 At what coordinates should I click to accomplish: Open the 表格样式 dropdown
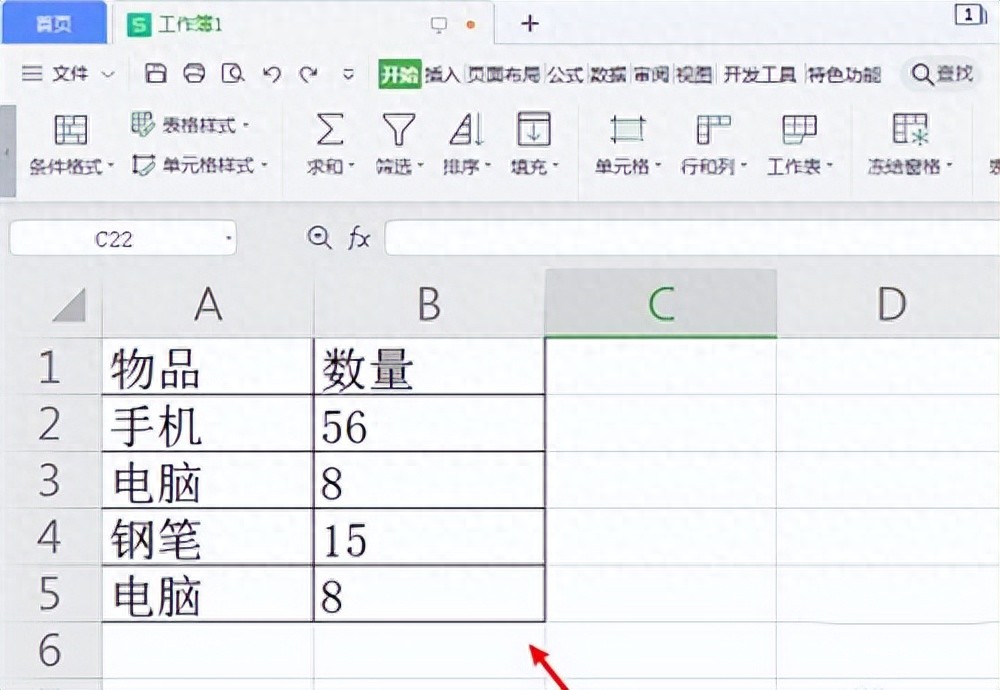(205, 125)
